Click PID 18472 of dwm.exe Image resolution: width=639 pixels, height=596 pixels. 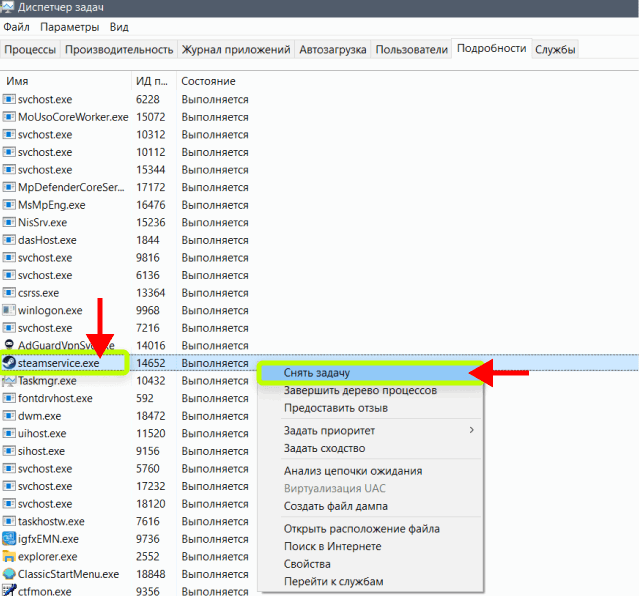151,416
